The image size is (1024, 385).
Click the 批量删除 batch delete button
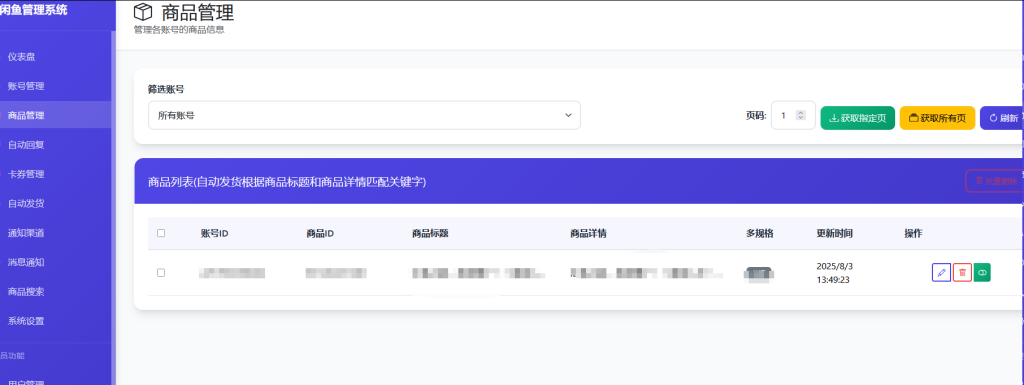[x=995, y=181]
